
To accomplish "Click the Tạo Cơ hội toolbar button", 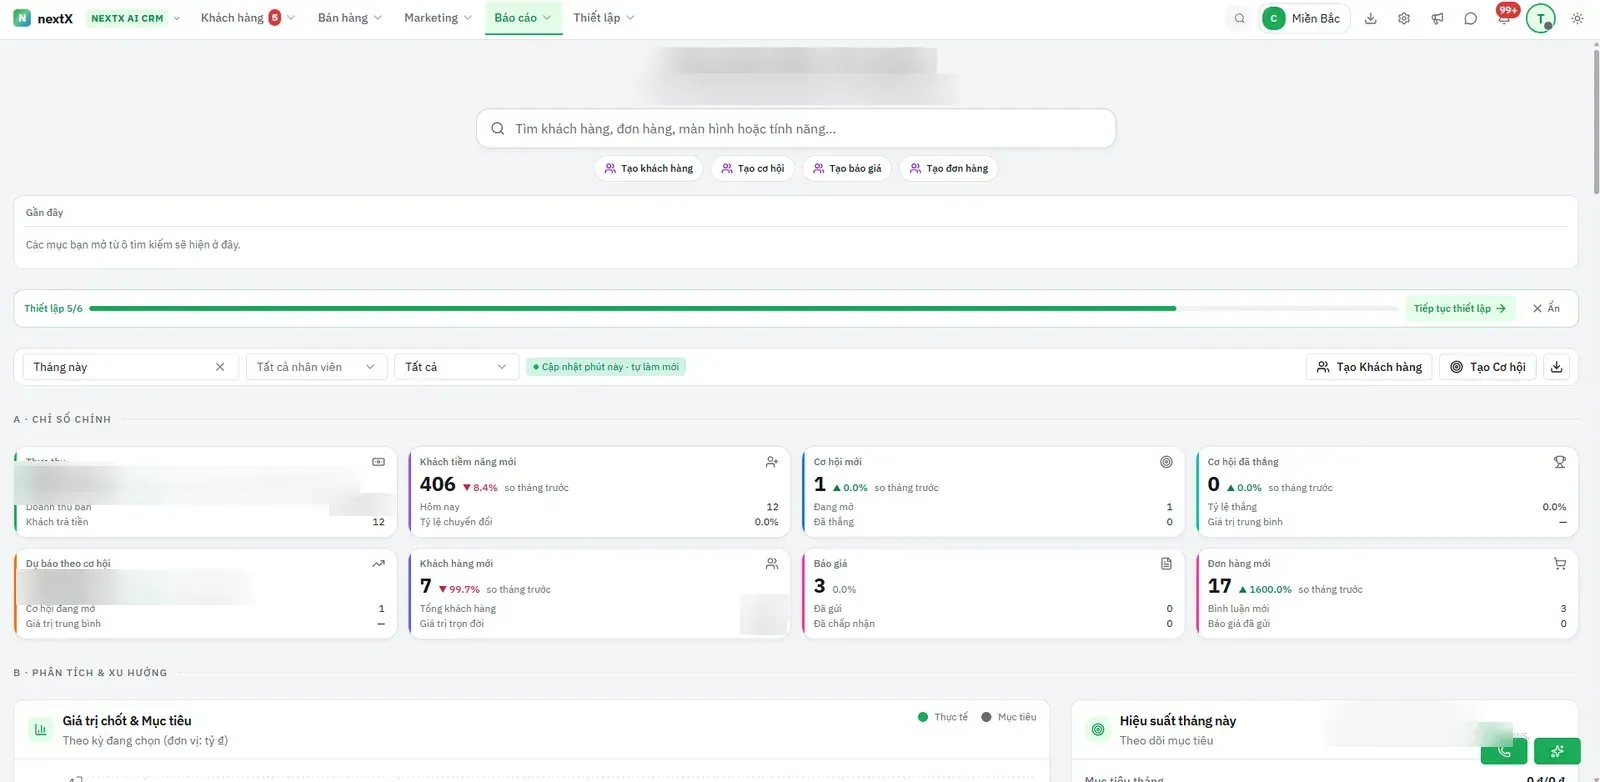I will (1488, 367).
